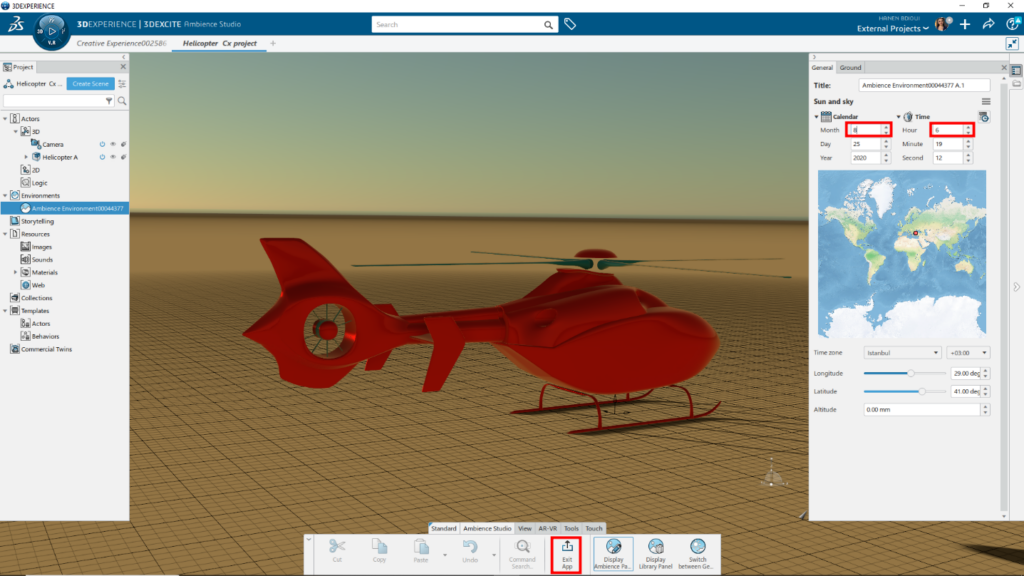This screenshot has height=576, width=1024.
Task: Click the user profile avatar
Action: tap(942, 24)
